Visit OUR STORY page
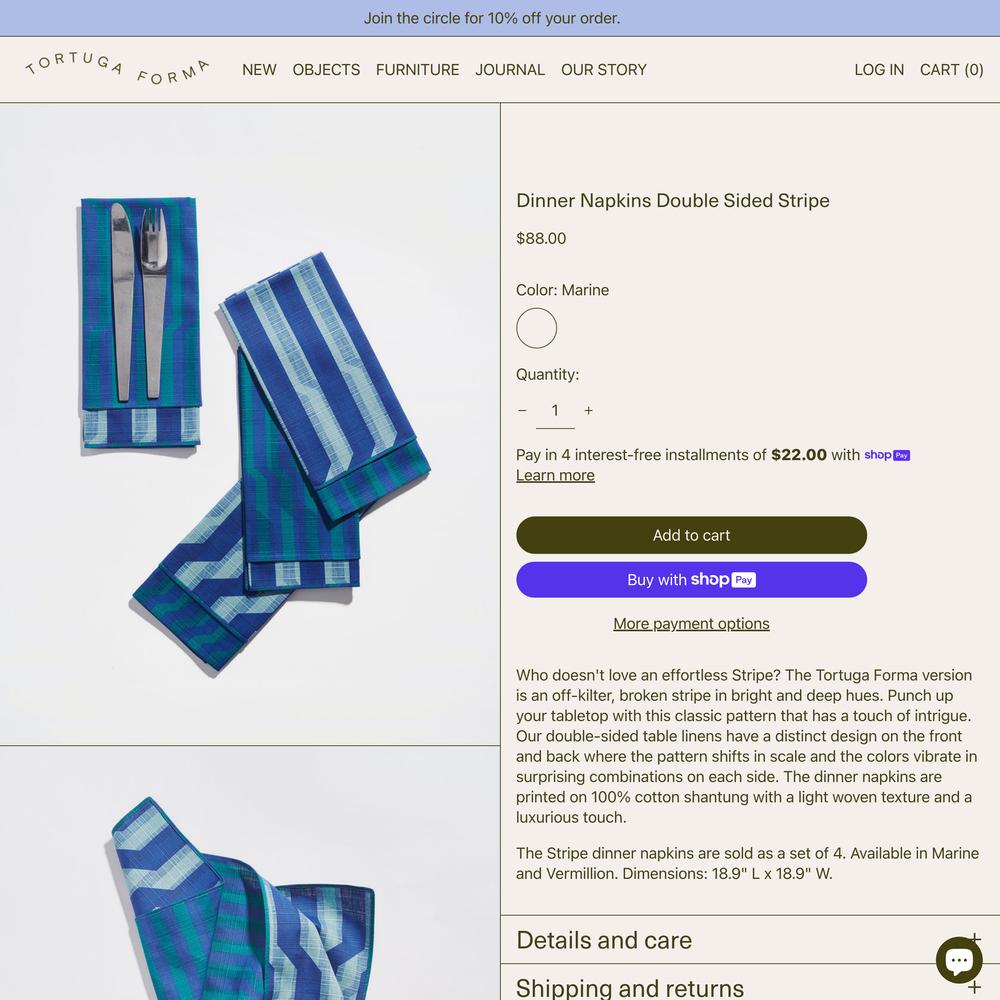1000x1000 pixels. [x=603, y=70]
